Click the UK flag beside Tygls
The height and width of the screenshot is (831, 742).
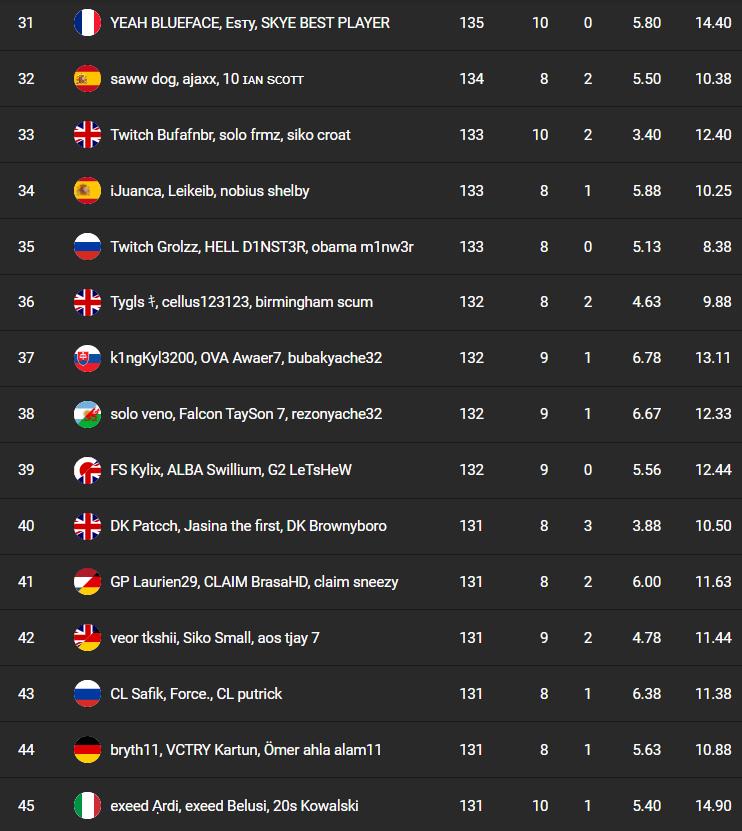(x=88, y=302)
